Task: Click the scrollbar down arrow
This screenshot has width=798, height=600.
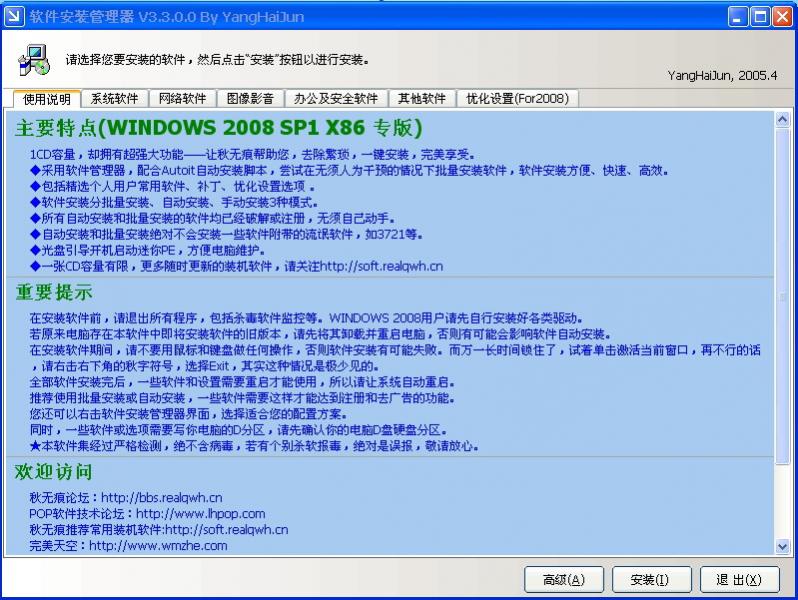Action: (x=782, y=547)
